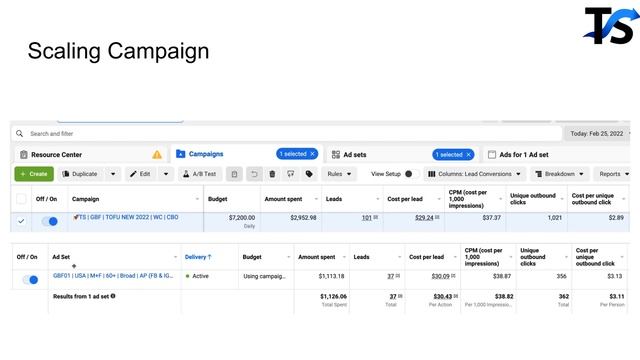Open Ad Set column header dropdown arrow
640x360 pixels.
tap(176, 257)
